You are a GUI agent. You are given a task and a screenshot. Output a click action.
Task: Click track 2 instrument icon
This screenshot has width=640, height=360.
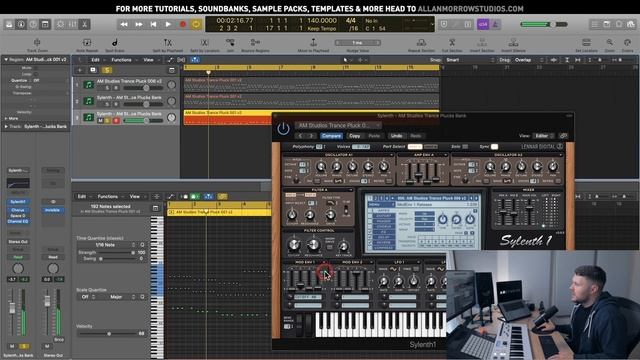pos(88,101)
